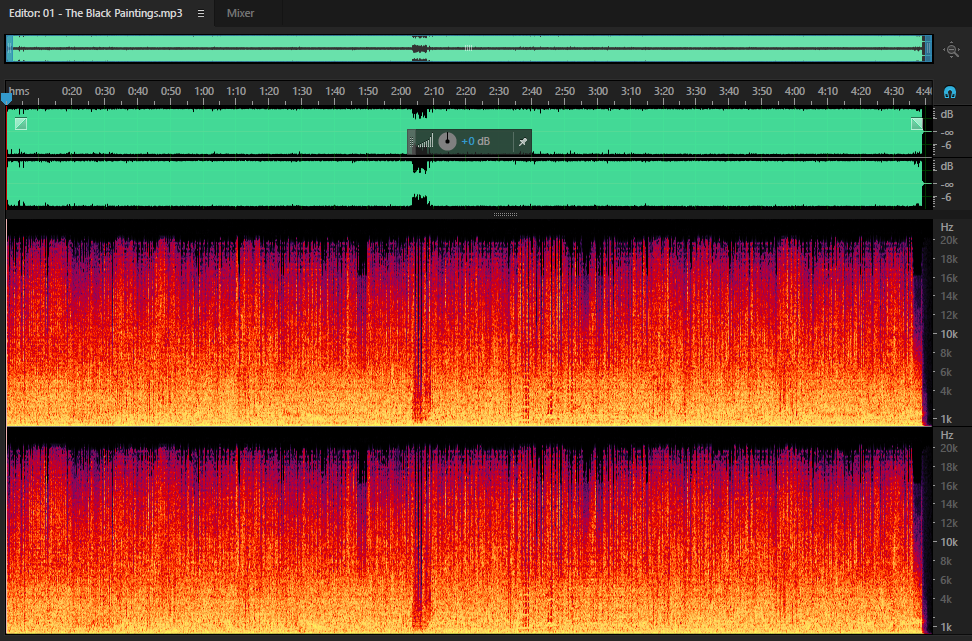Screen dimensions: 972x641
Task: Click the HUD grip handle
Action: [x=411, y=142]
